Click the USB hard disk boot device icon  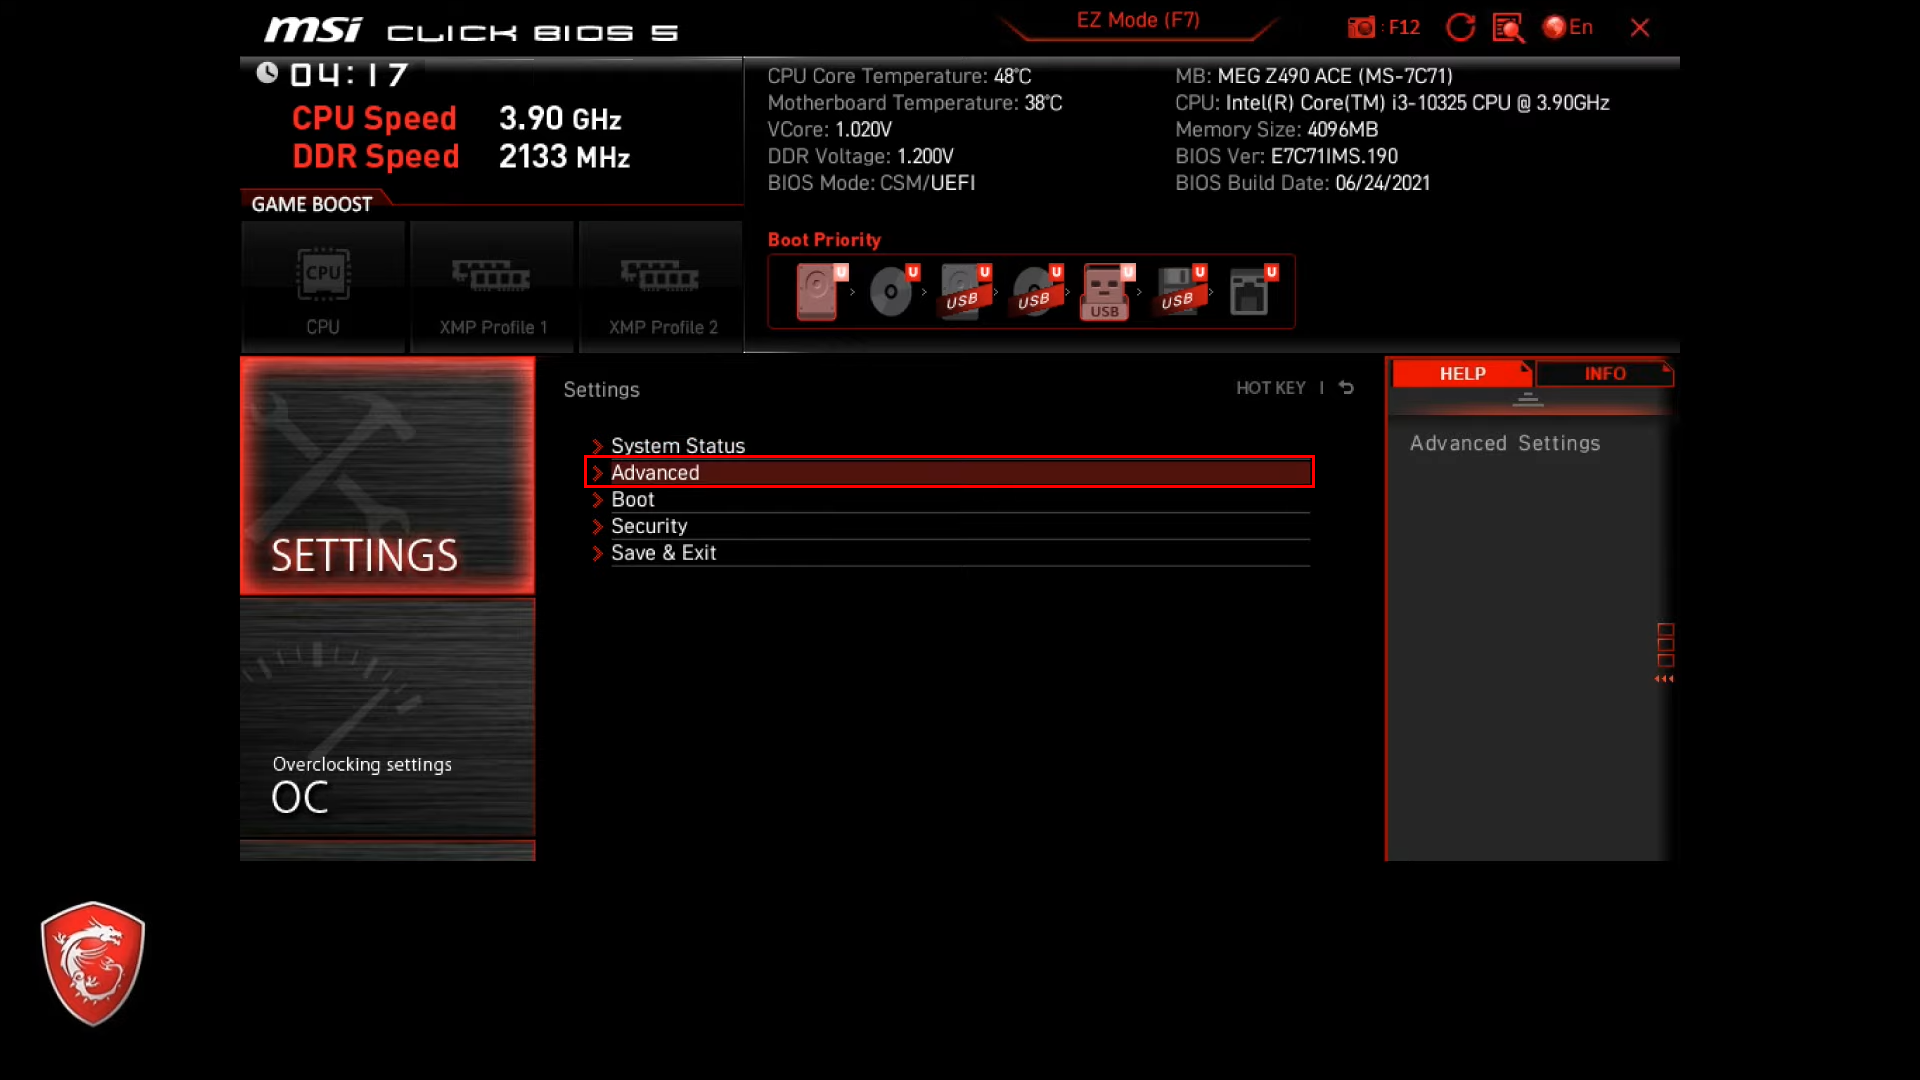coord(964,292)
